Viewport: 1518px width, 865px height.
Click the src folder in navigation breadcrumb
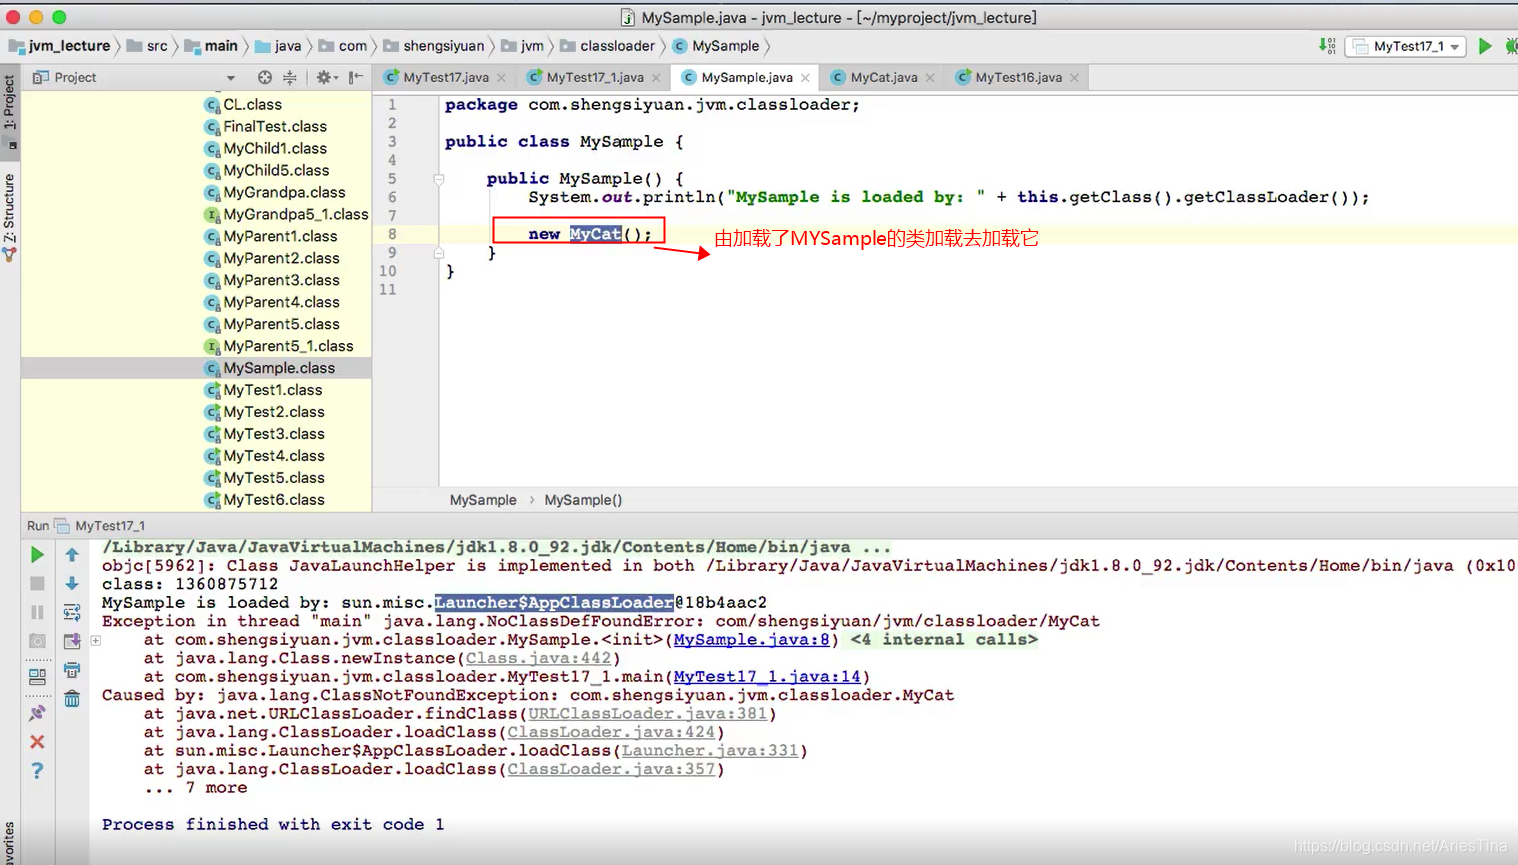[147, 46]
